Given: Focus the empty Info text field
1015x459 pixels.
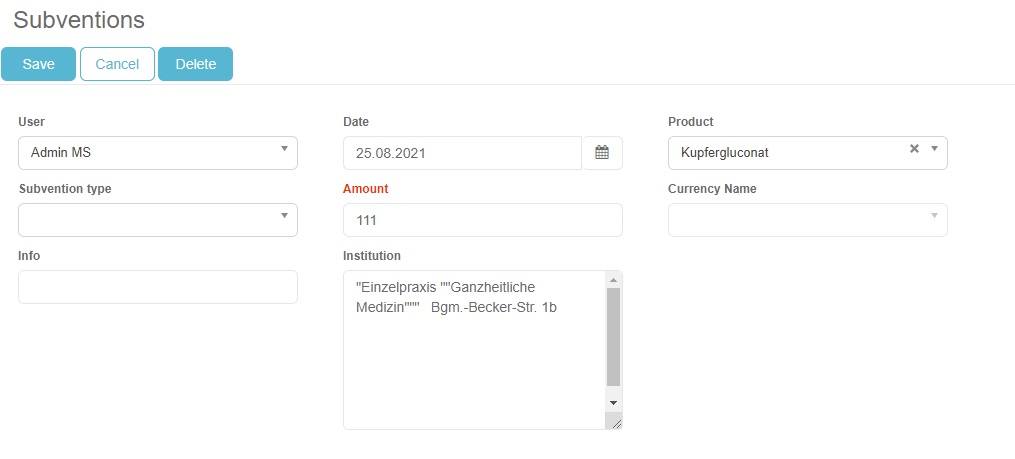Looking at the screenshot, I should [158, 287].
